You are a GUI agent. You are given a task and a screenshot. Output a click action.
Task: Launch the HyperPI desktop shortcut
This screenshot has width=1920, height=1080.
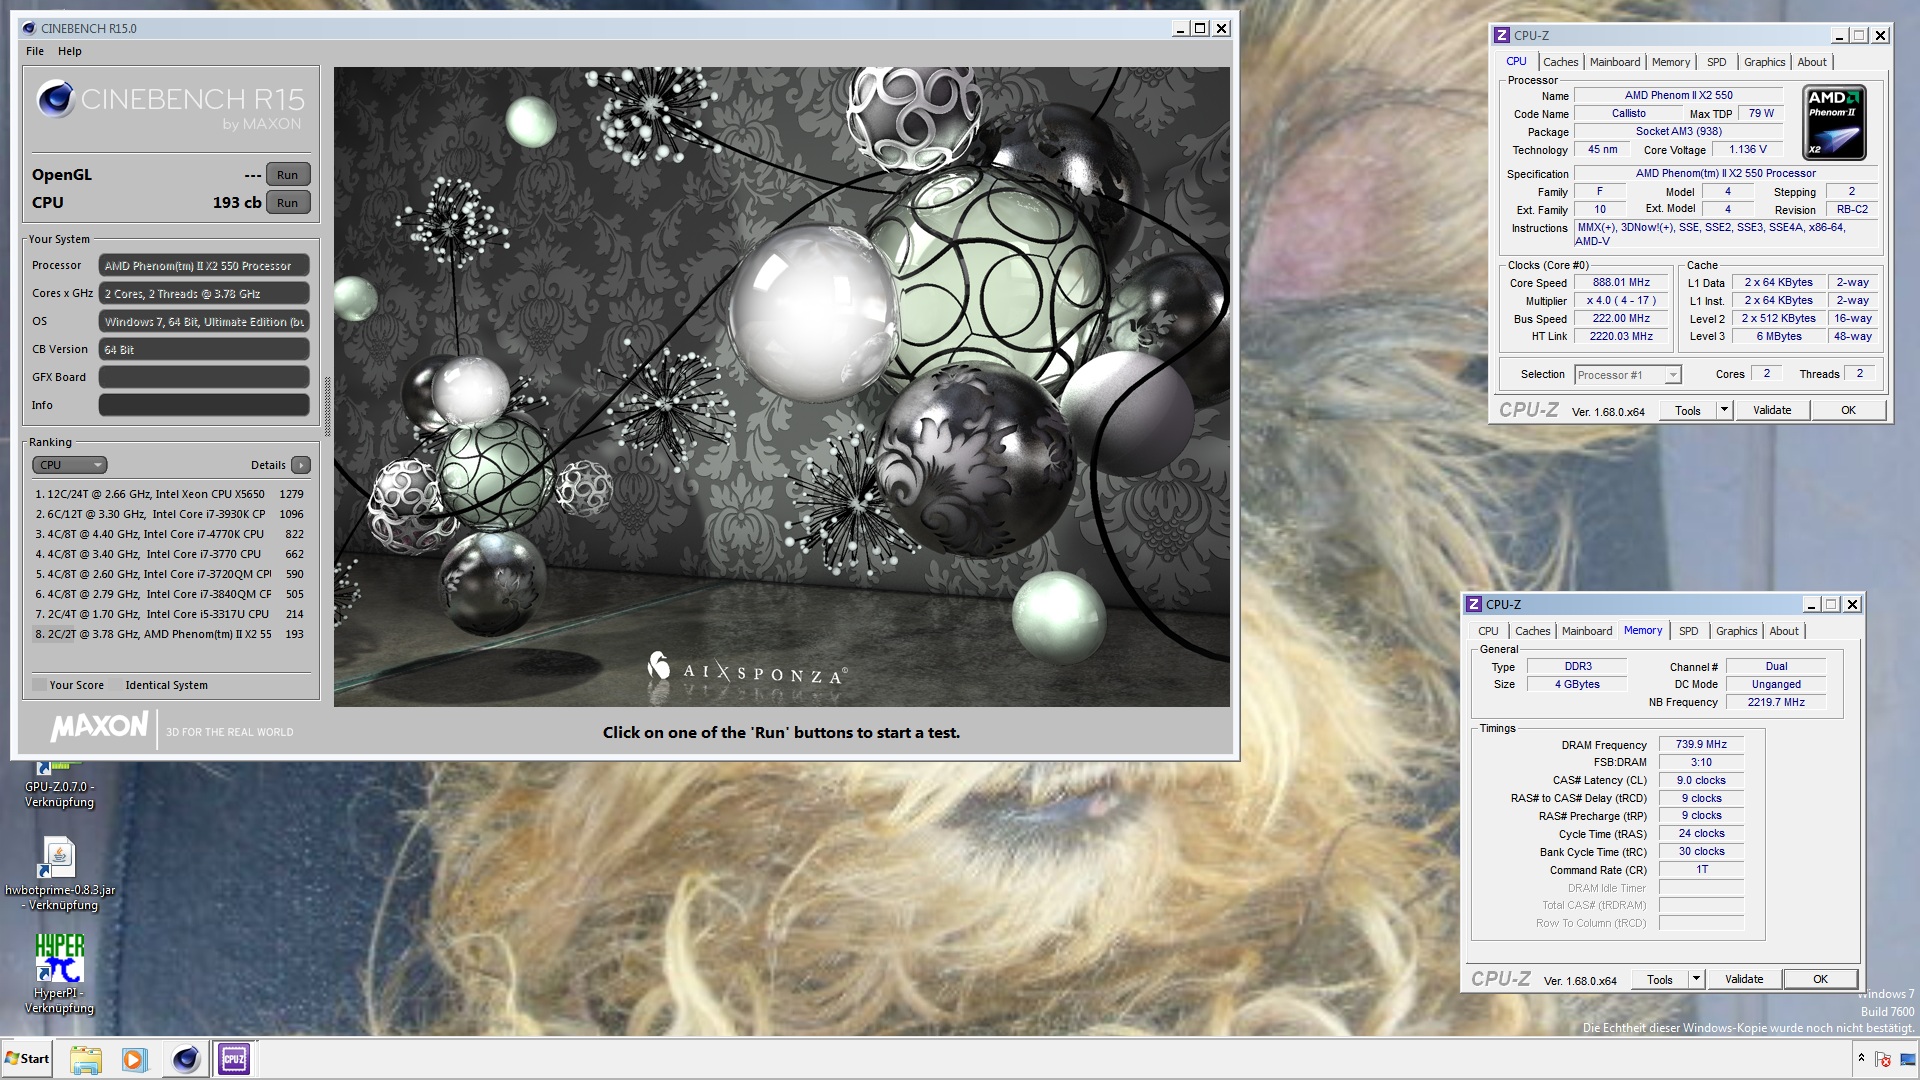point(59,973)
